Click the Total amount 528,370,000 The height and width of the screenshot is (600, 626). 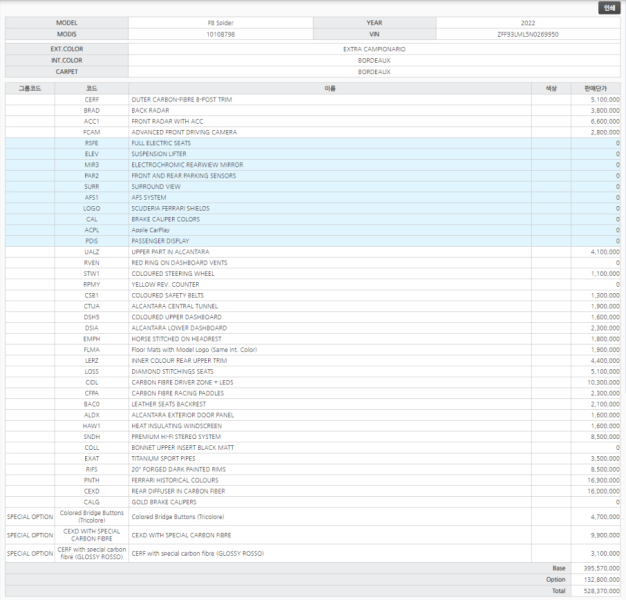point(602,591)
